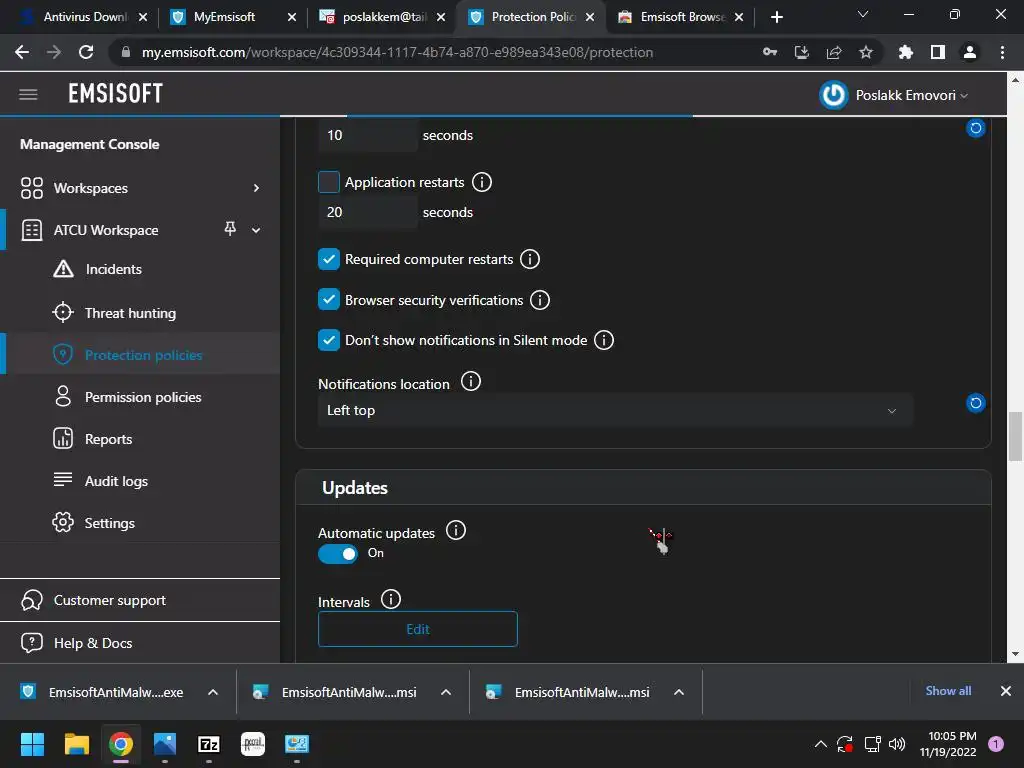This screenshot has width=1024, height=768.
Task: Click the Permission policies person icon
Action: [63, 396]
